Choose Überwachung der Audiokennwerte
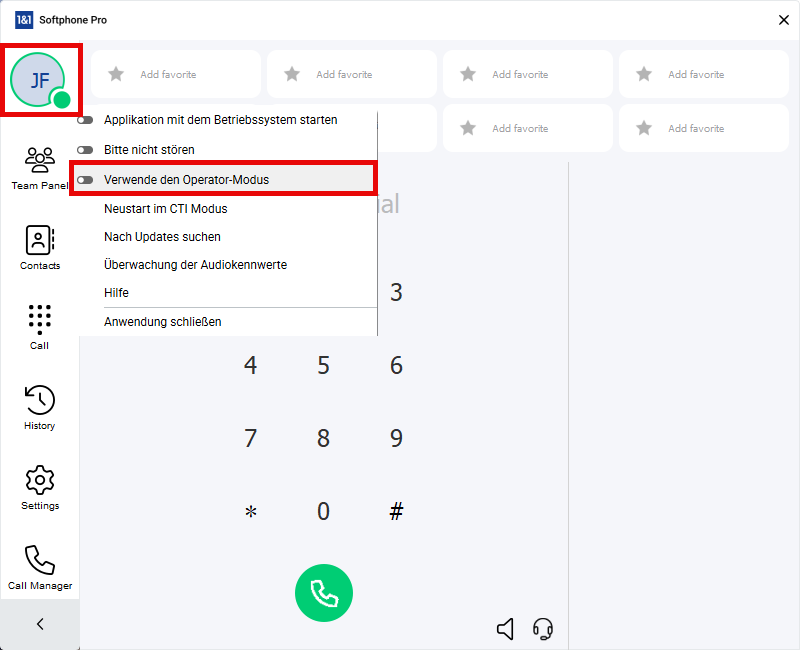Screen dimensions: 800x650 pyautogui.click(x=195, y=265)
